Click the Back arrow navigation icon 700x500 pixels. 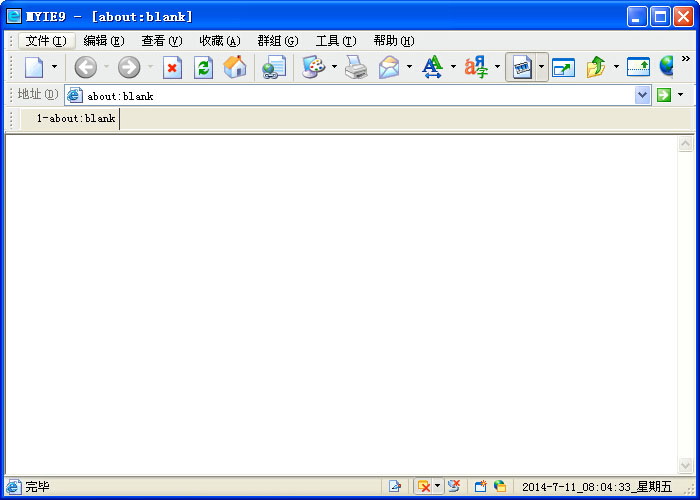(86, 67)
